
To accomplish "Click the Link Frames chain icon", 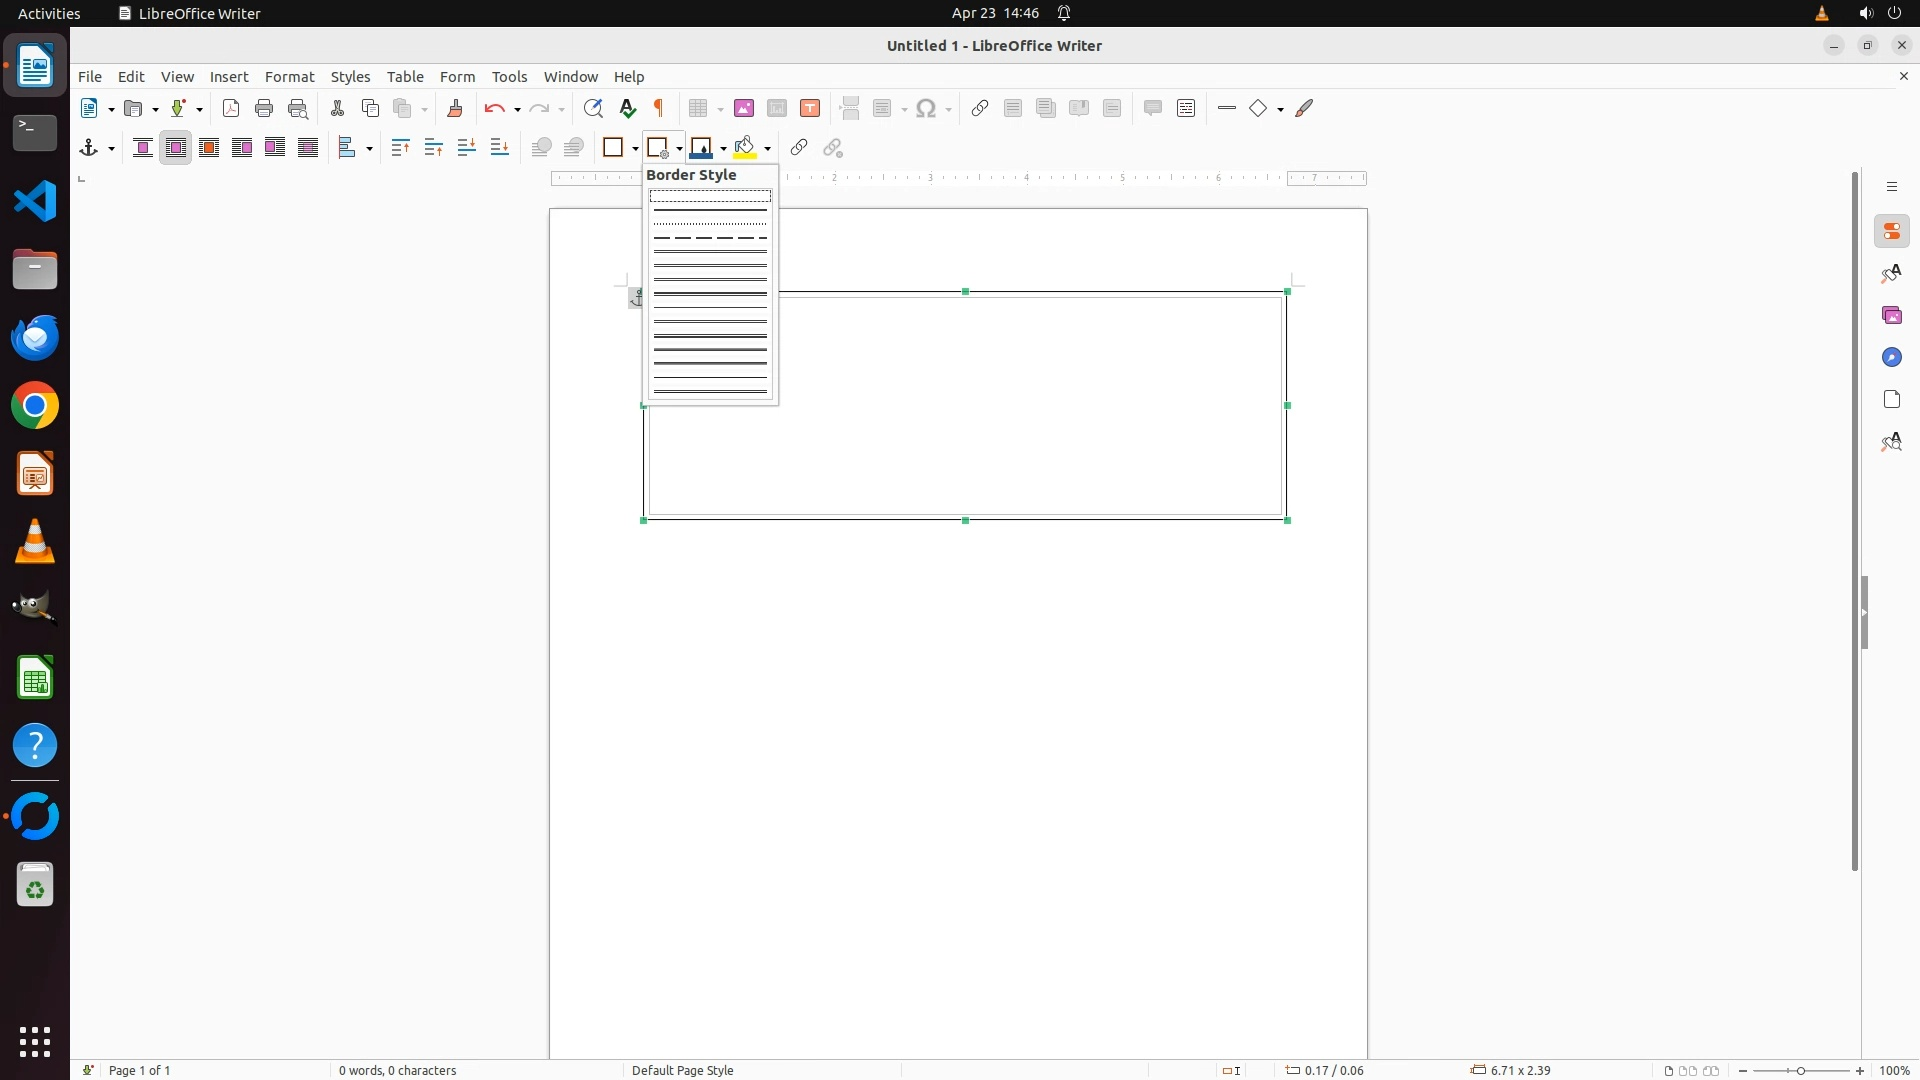I will 798,148.
